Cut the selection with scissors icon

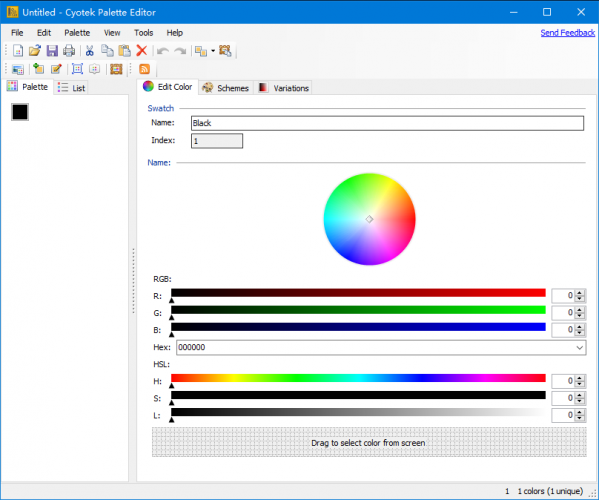click(90, 50)
